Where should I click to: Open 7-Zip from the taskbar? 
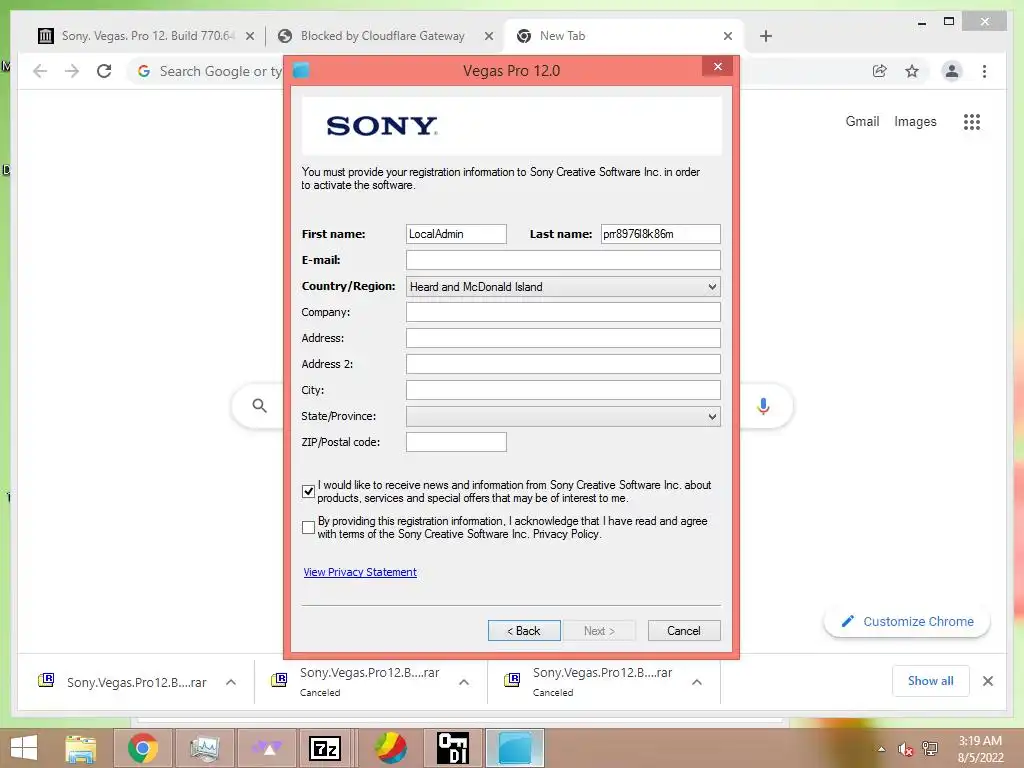click(x=325, y=748)
